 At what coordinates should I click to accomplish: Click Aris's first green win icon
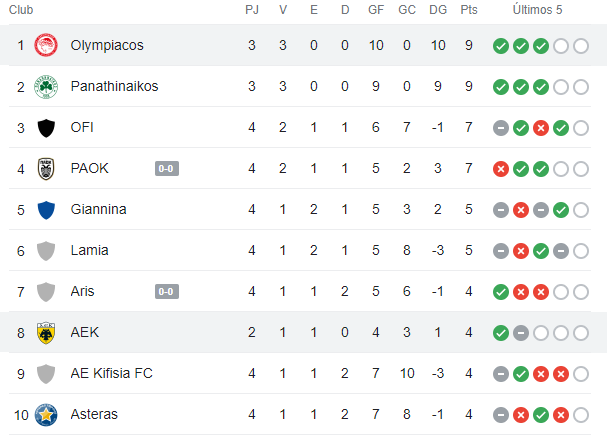tap(501, 292)
